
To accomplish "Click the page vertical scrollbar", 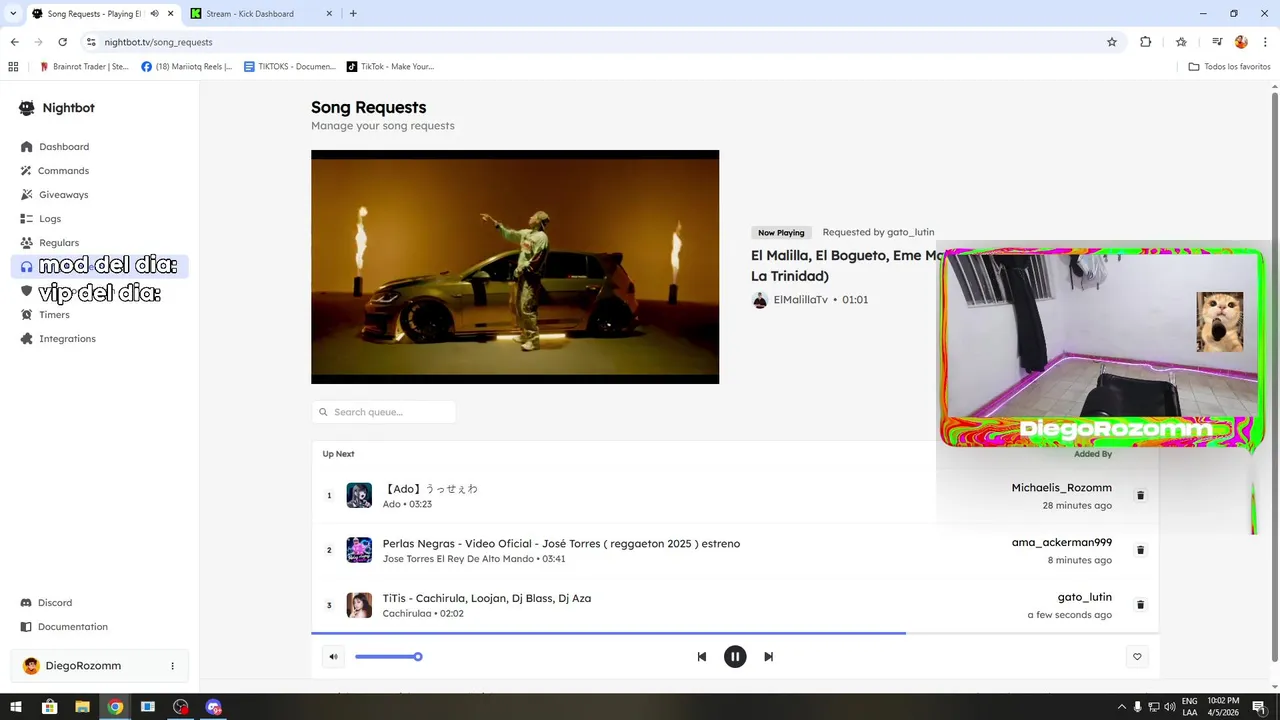I will [1275, 375].
